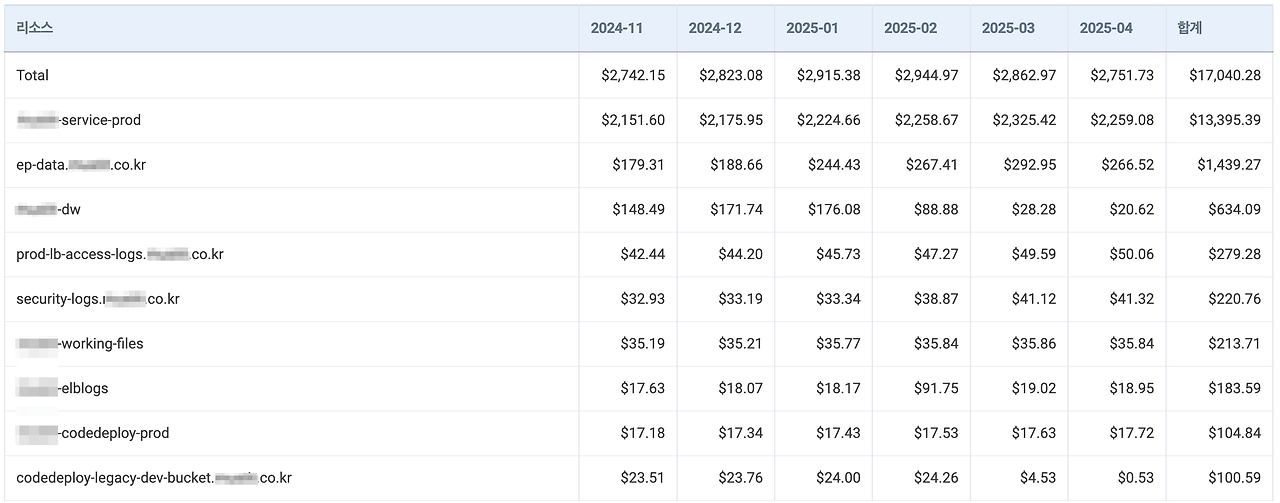Select the 2024-12 column header
Screen dimensions: 1280x503
click(715, 28)
